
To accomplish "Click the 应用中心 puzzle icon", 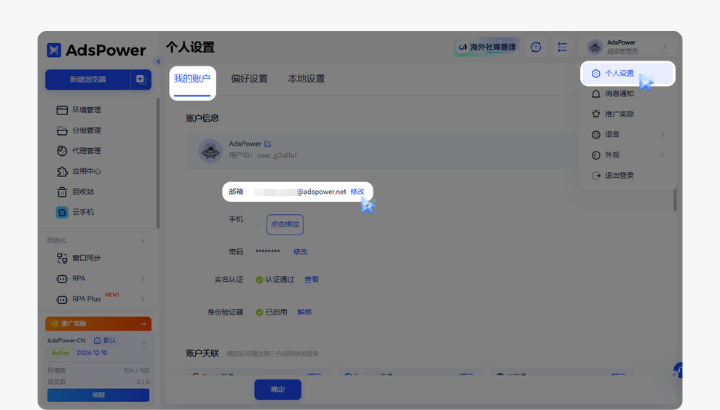I will (62, 171).
